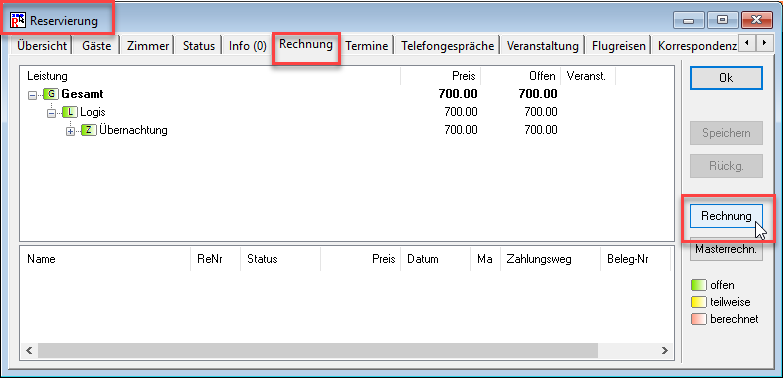Click the Veranst. column header
Viewport: 783px width, 378px height.
pyautogui.click(x=588, y=76)
